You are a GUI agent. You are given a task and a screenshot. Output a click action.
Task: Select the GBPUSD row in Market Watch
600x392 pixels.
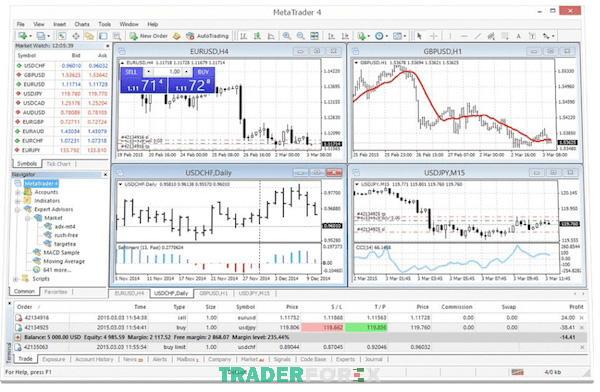[x=62, y=75]
